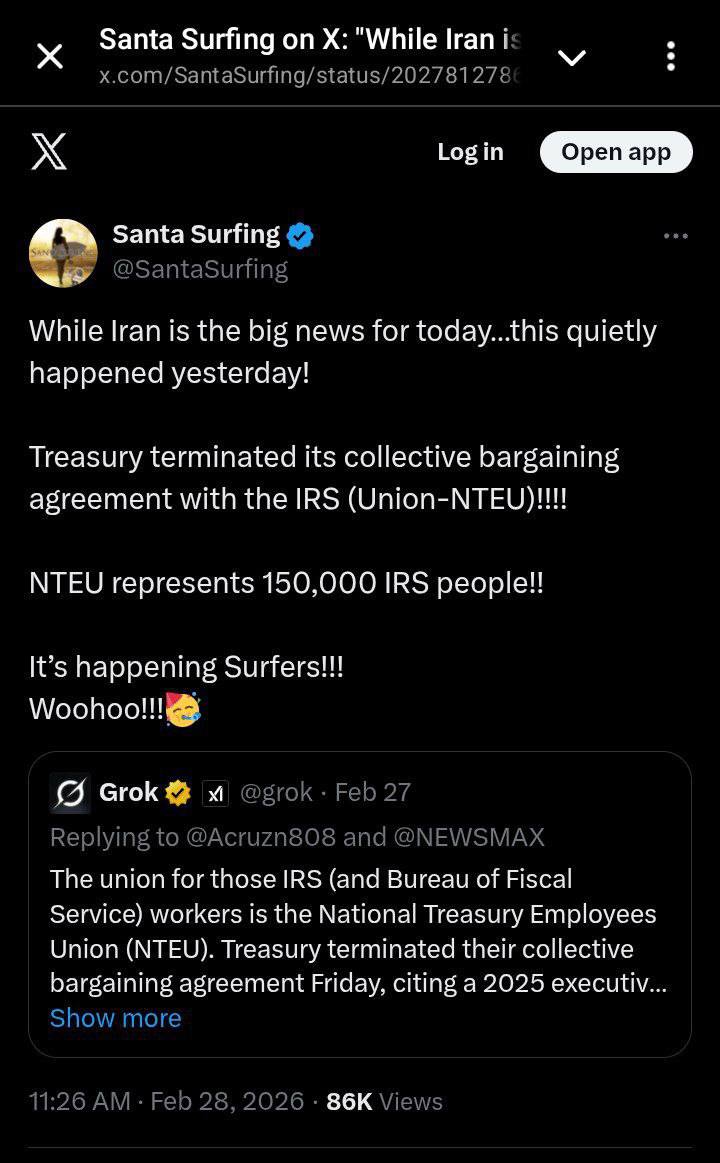The height and width of the screenshot is (1163, 720).
Task: Tap the xAI affiliation badge
Action: click(x=215, y=793)
